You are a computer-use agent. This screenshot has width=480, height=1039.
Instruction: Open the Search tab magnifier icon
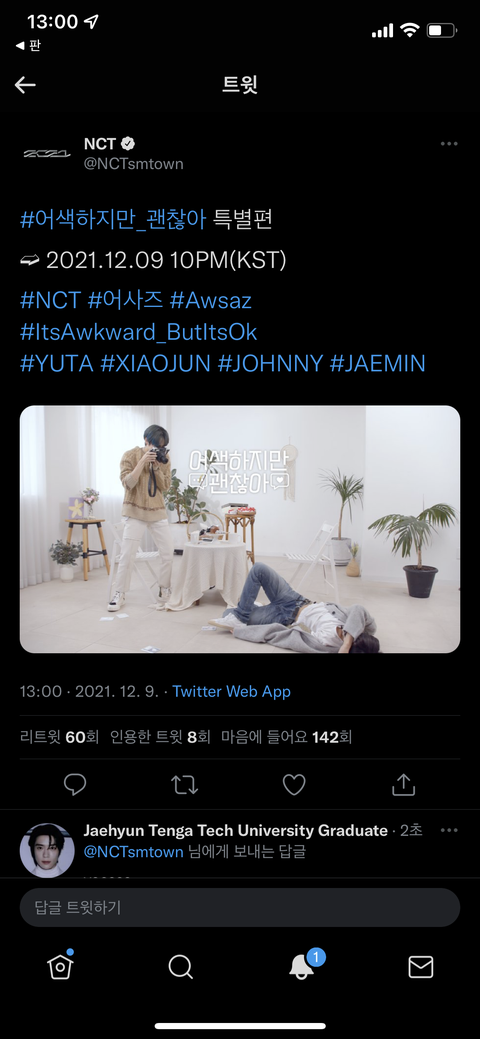tap(180, 967)
